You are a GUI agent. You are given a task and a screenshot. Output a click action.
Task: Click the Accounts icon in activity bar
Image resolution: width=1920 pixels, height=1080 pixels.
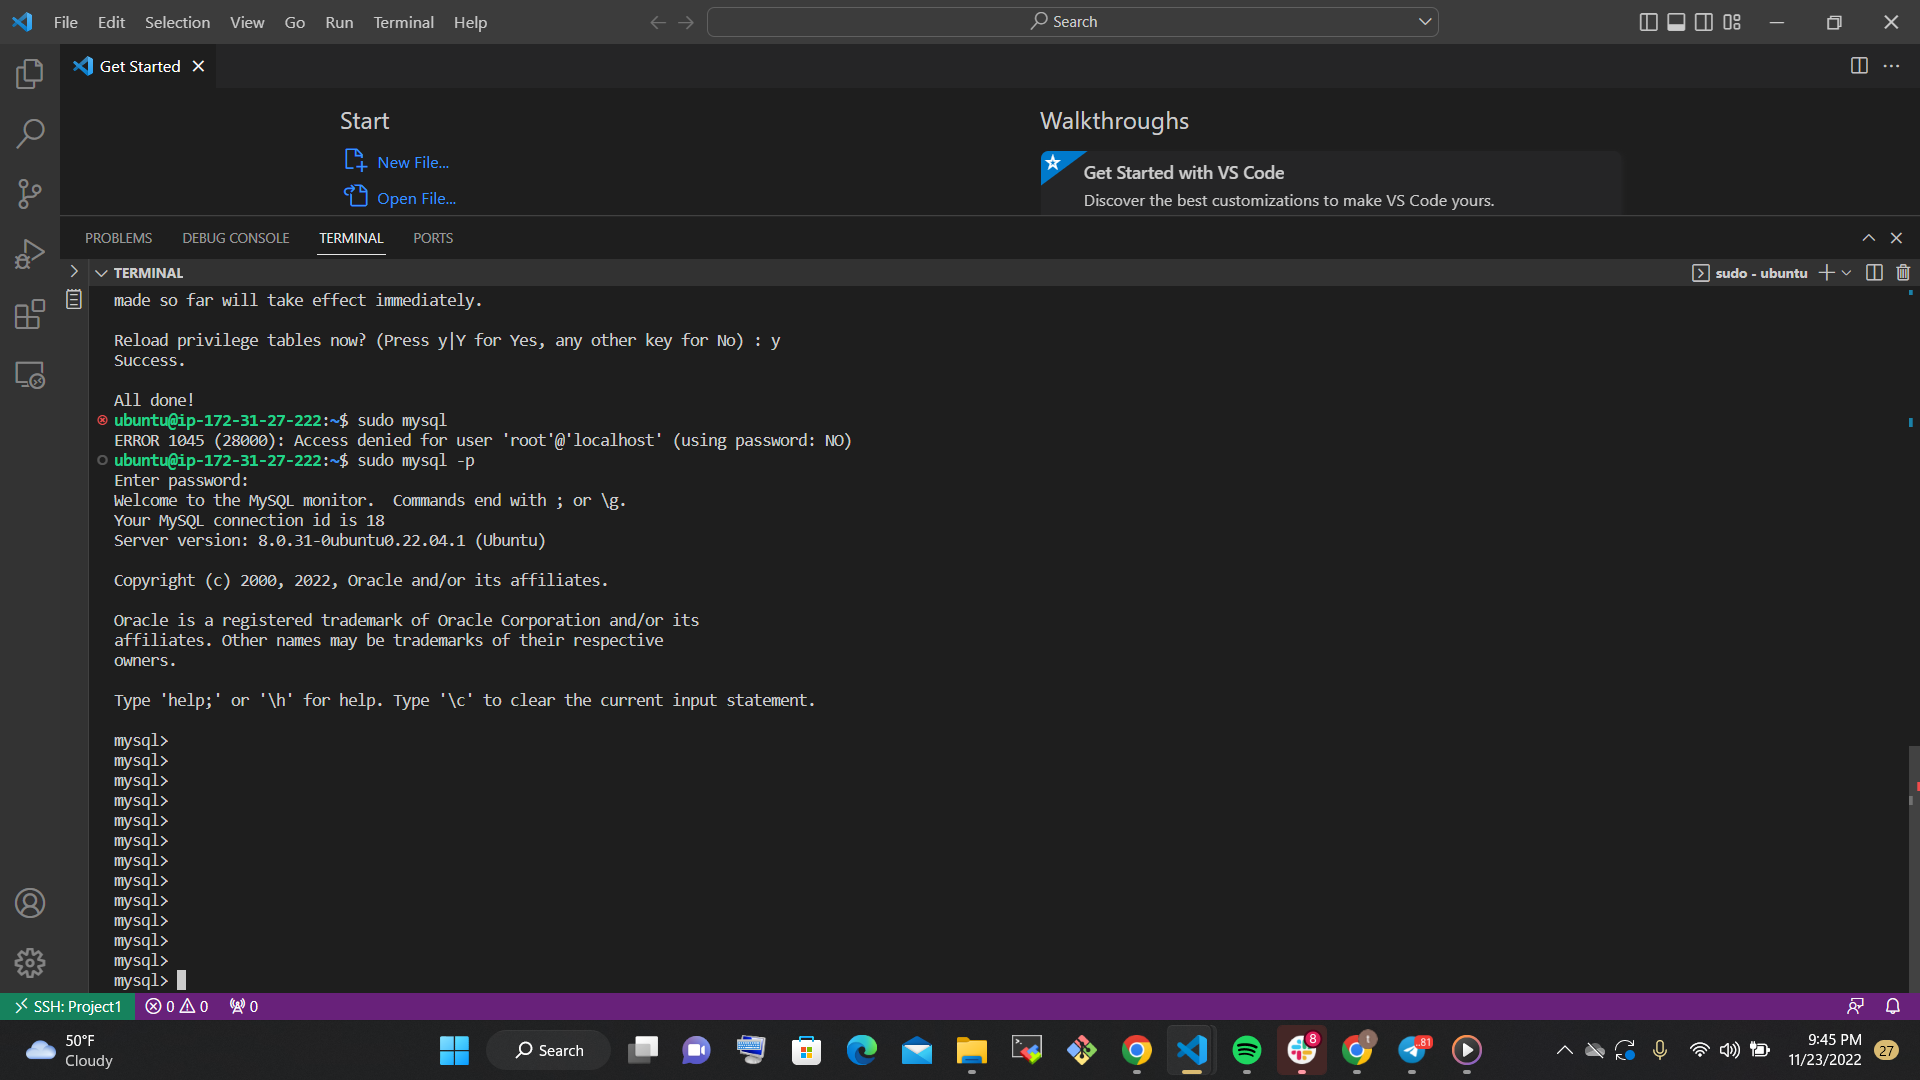tap(30, 902)
